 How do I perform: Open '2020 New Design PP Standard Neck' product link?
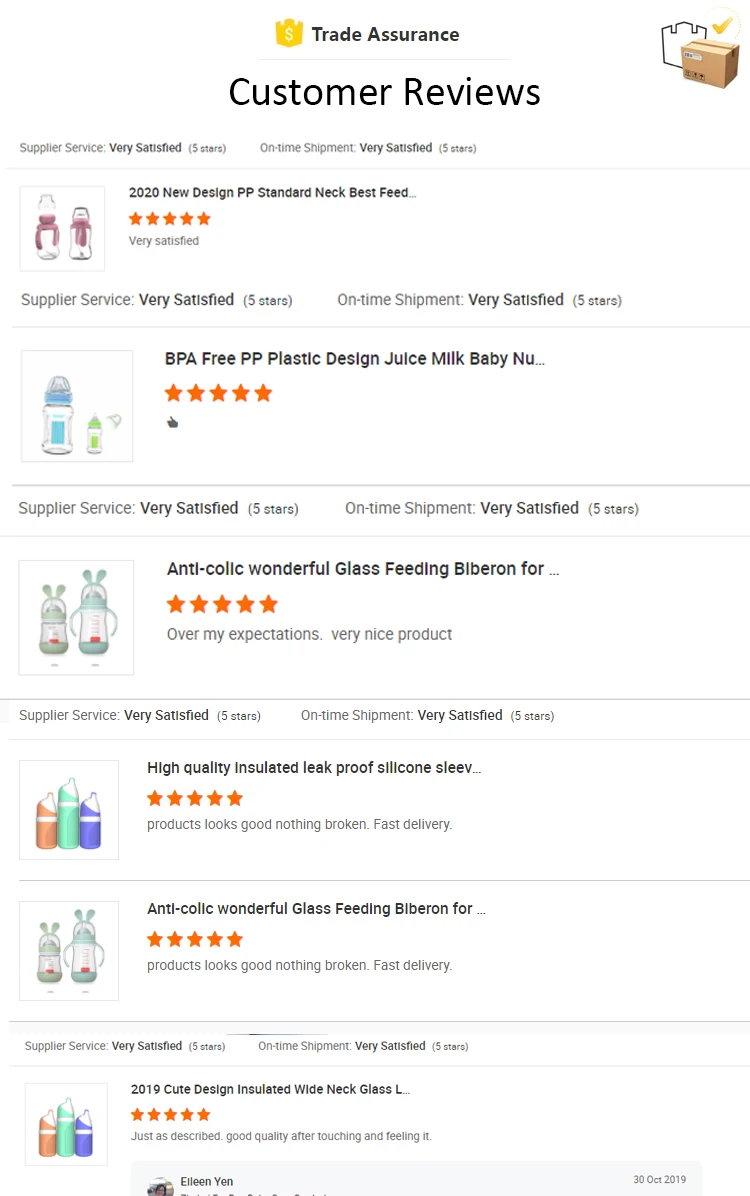coord(272,192)
